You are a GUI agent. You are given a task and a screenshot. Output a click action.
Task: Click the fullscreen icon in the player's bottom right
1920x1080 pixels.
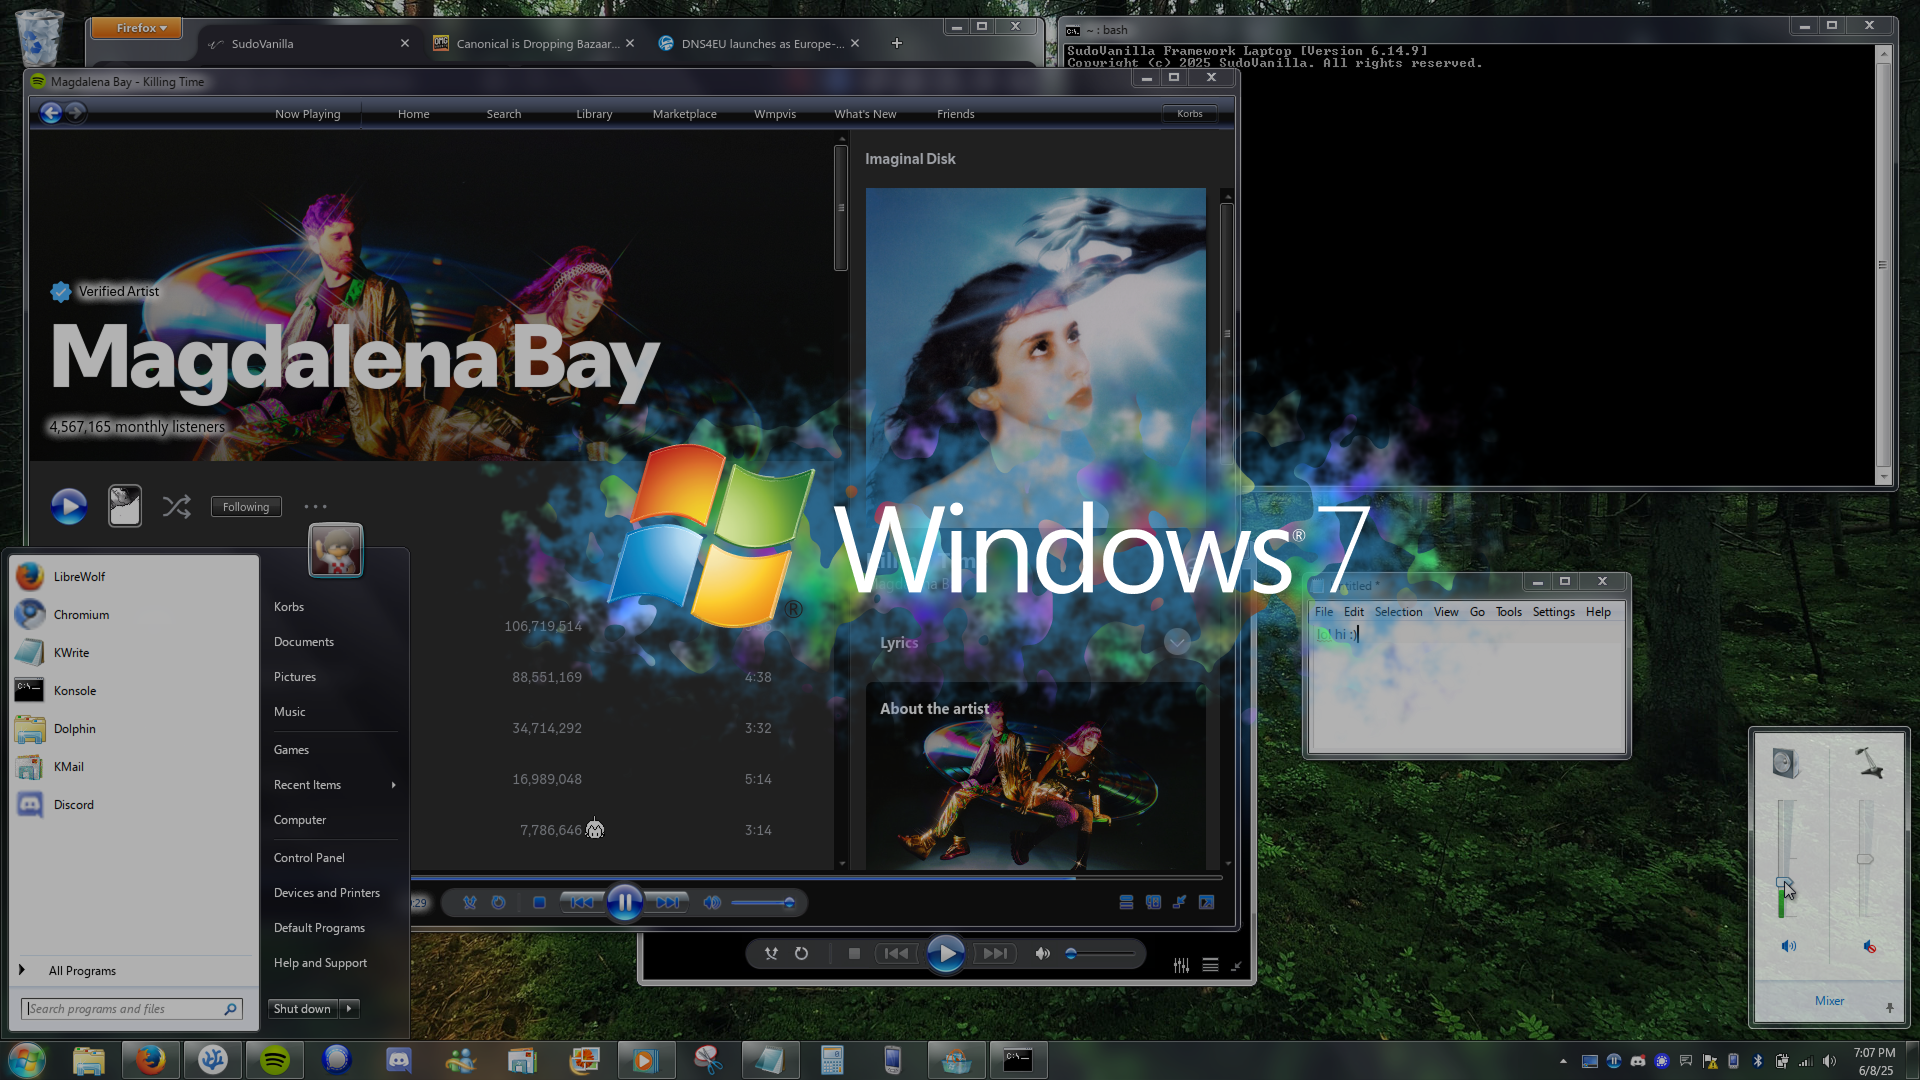click(x=1207, y=902)
